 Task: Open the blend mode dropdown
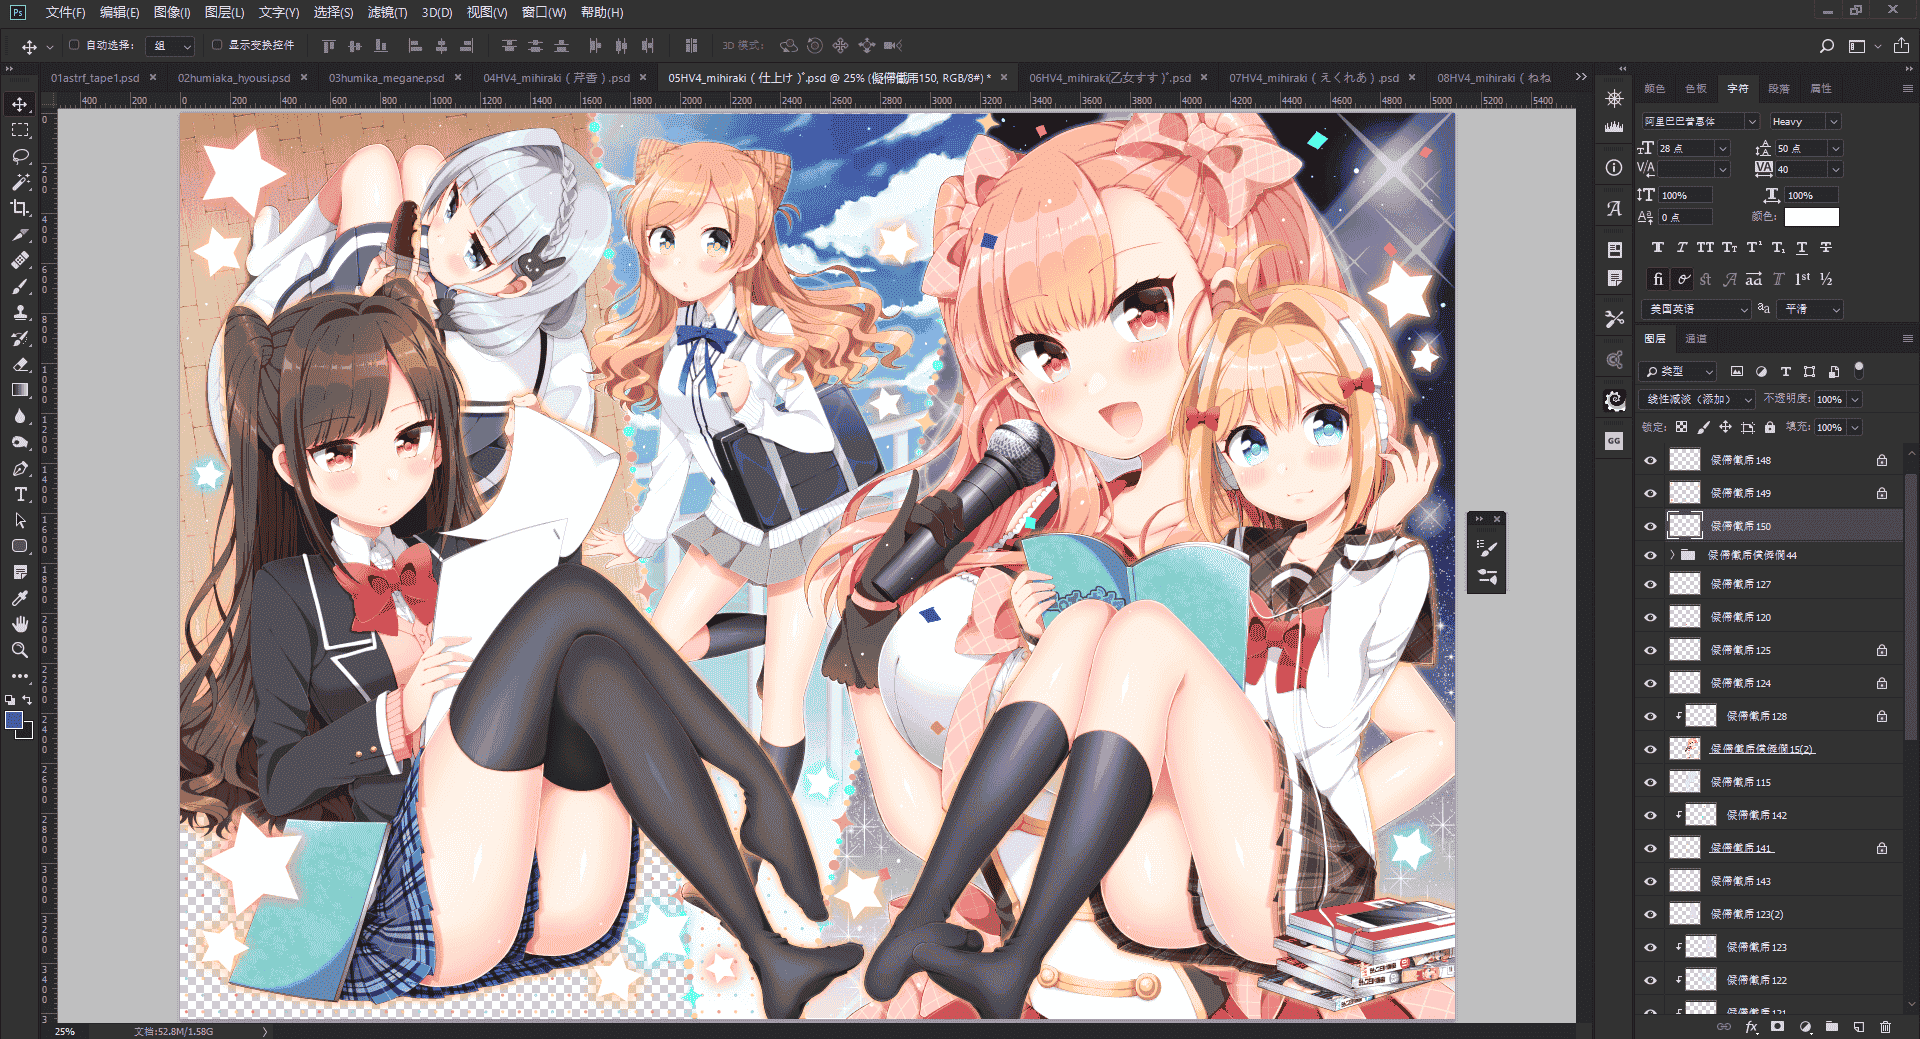(1698, 399)
